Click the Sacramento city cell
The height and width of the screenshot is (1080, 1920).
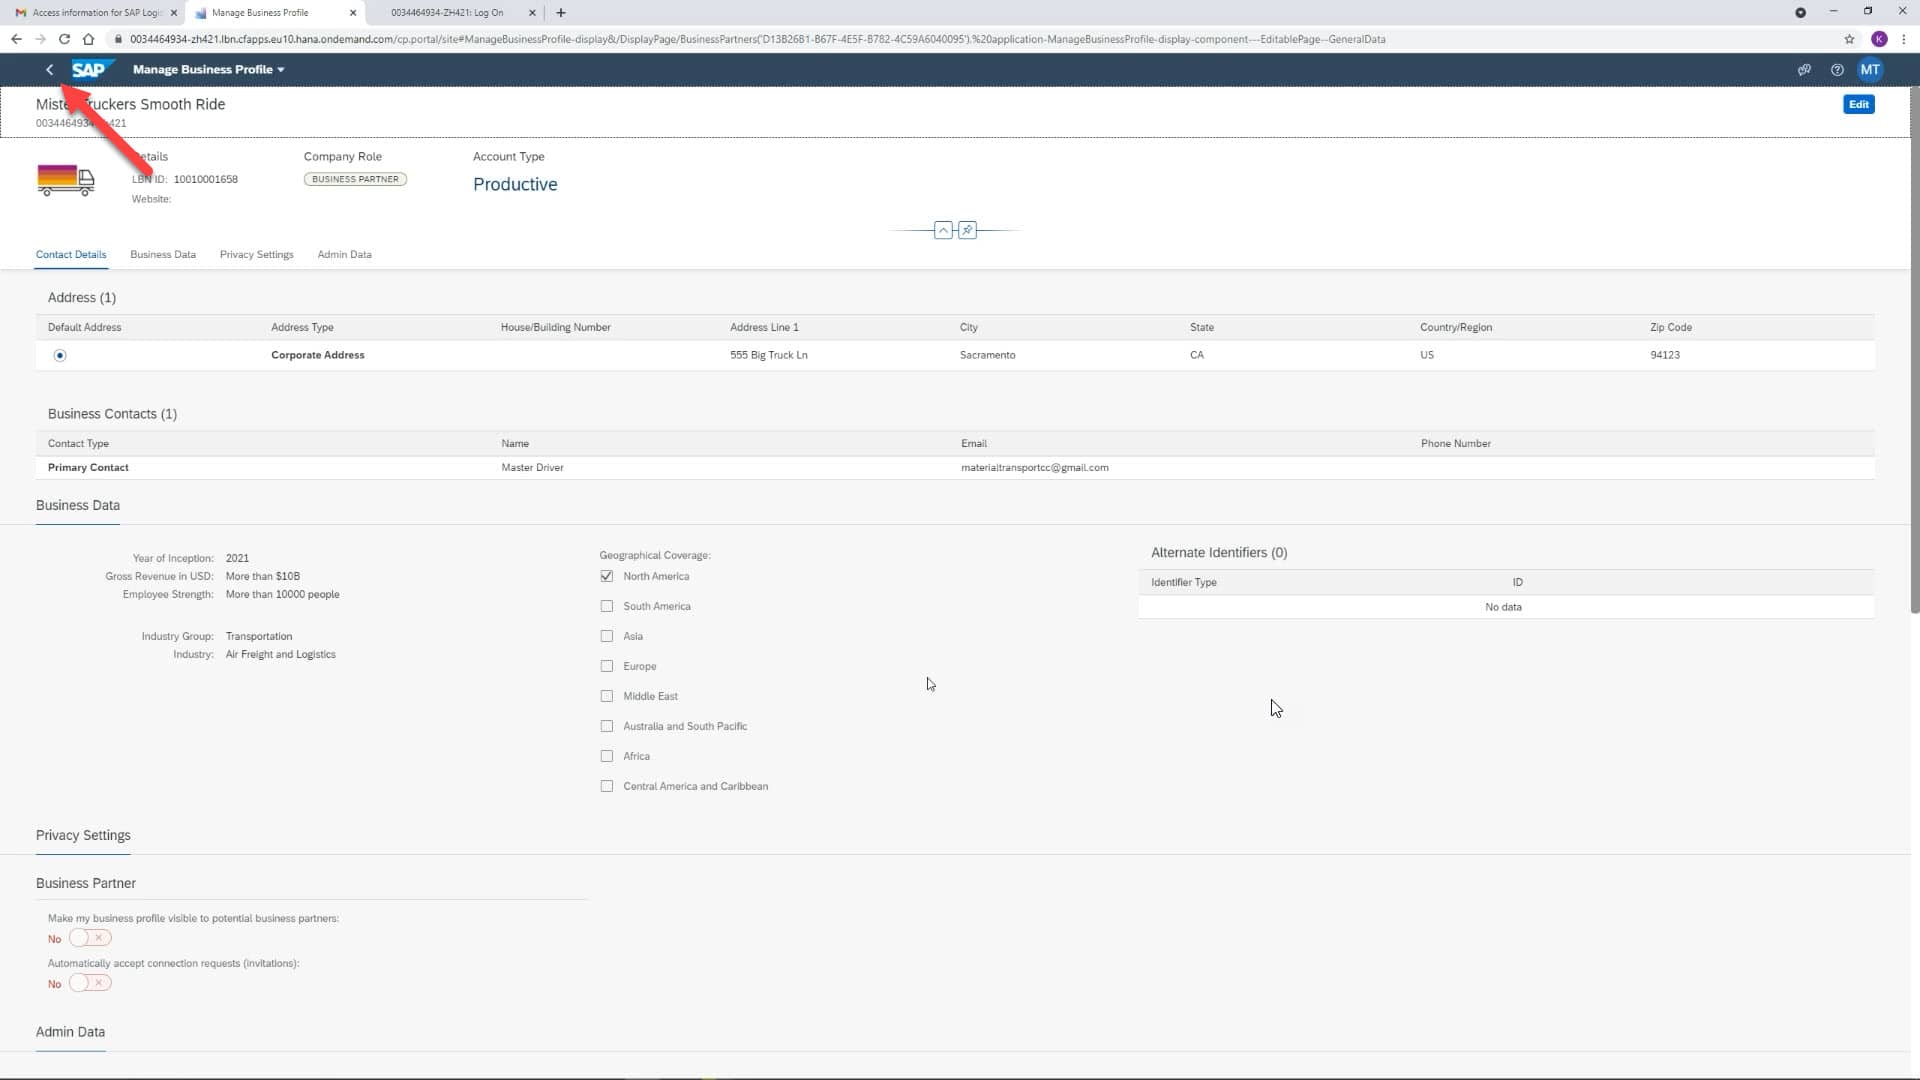(x=987, y=356)
